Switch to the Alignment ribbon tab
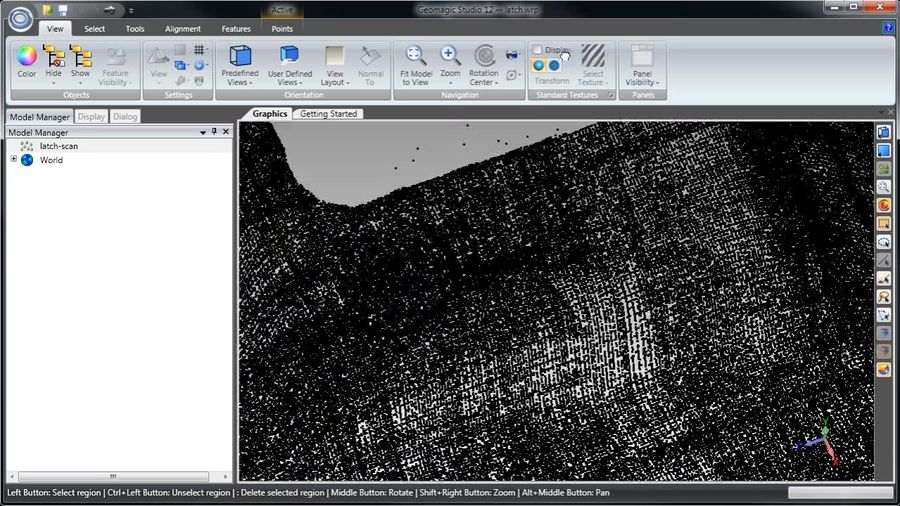The width and height of the screenshot is (900, 506). point(183,29)
